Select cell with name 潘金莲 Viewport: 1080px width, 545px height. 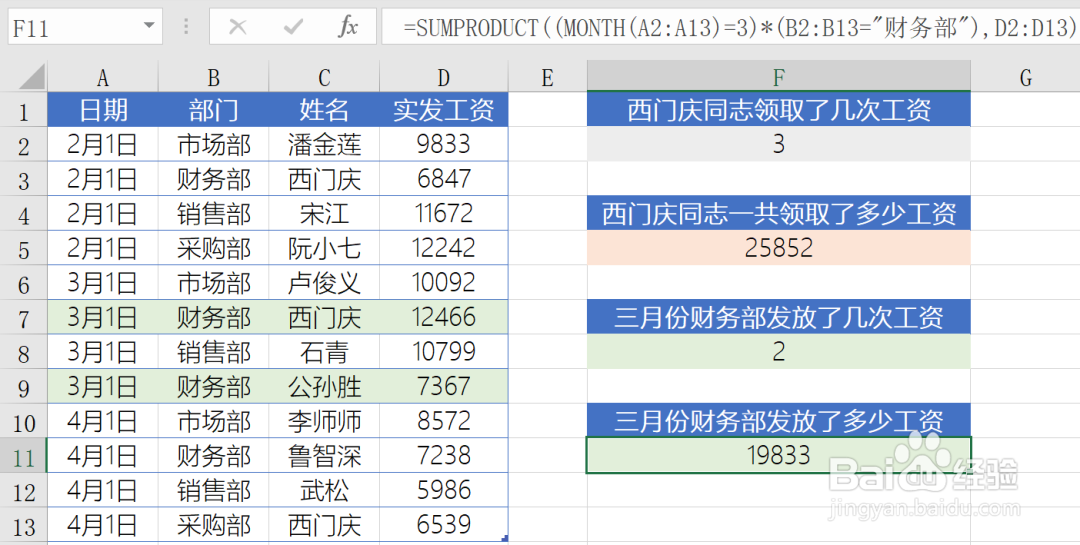(324, 145)
